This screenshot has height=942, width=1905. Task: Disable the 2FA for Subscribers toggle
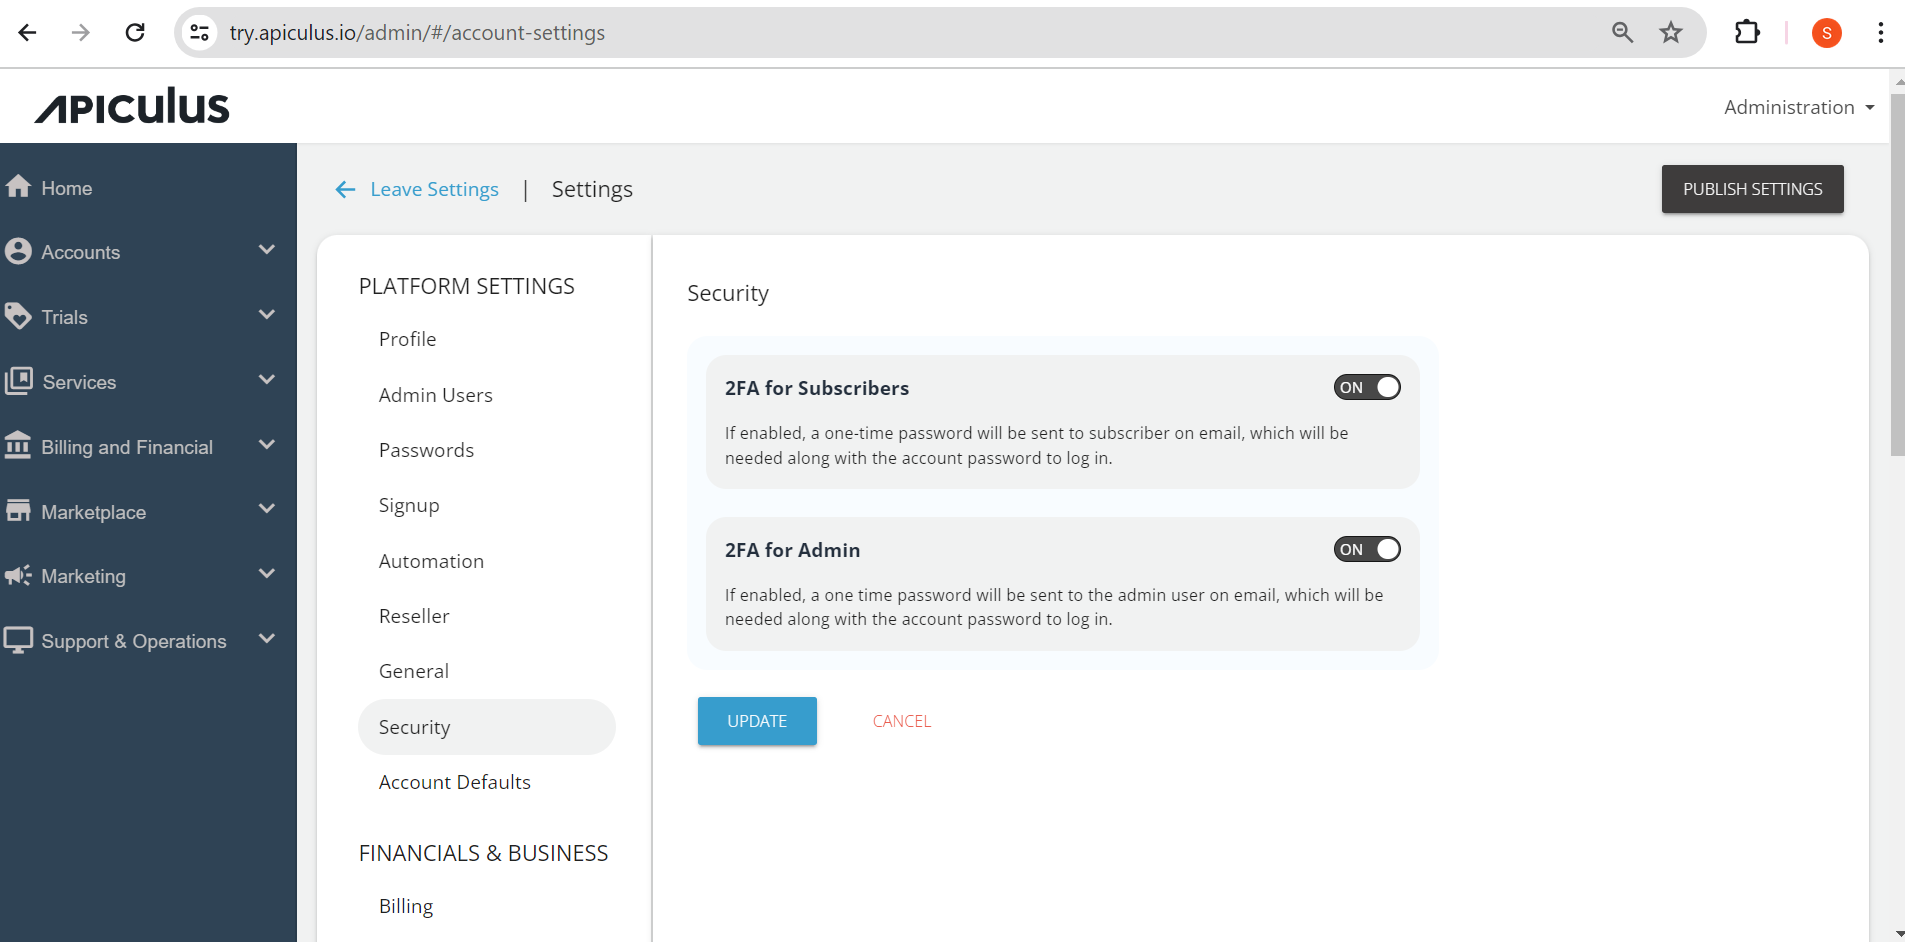click(x=1367, y=388)
